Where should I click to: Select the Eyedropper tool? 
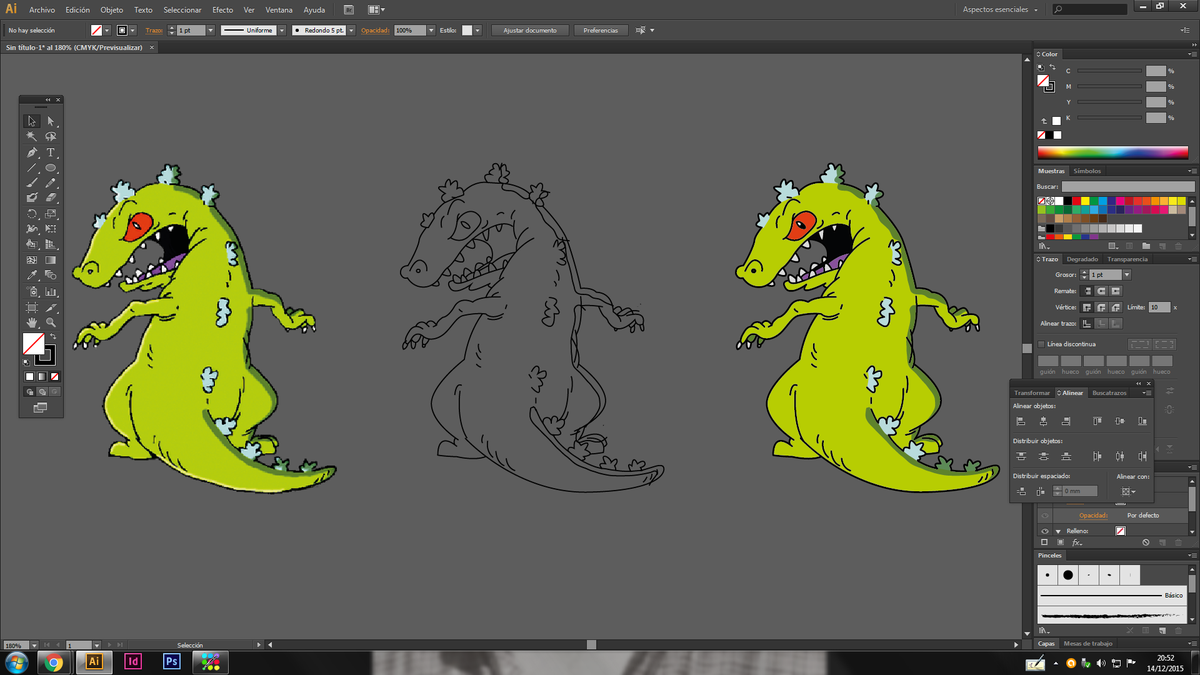tap(32, 276)
